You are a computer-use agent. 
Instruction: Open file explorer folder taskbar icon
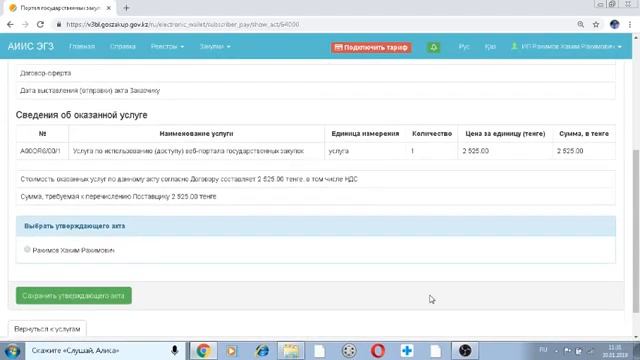click(291, 351)
